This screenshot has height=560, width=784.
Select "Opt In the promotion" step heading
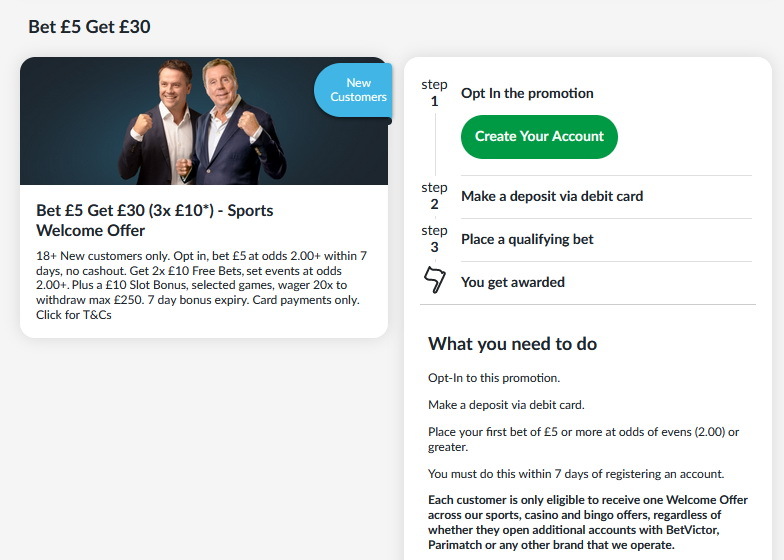tap(527, 93)
